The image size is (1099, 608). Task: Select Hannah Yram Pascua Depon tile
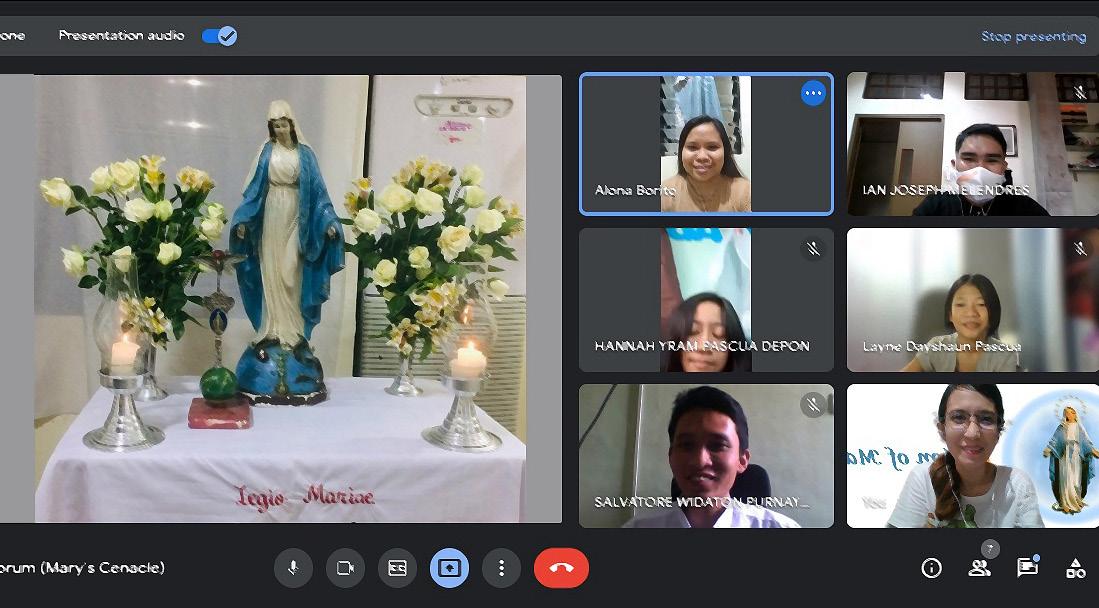(x=706, y=299)
